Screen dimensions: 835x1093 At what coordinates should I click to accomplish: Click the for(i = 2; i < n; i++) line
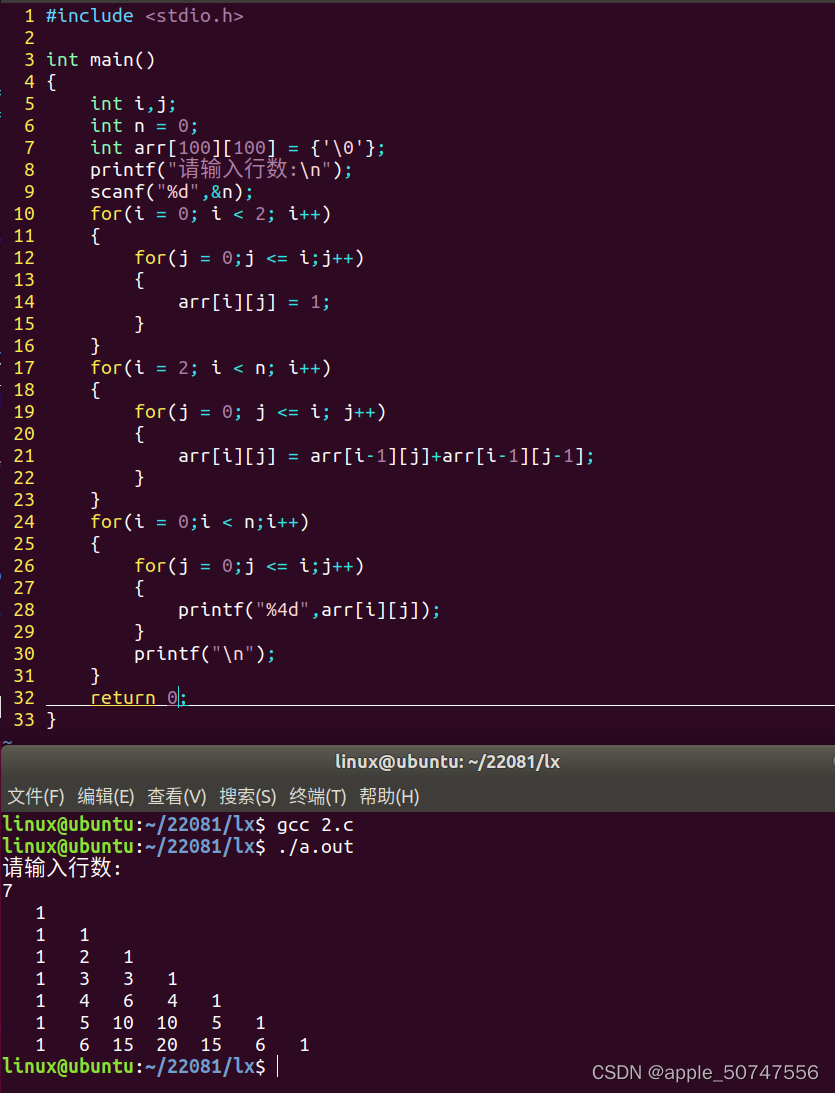point(210,367)
